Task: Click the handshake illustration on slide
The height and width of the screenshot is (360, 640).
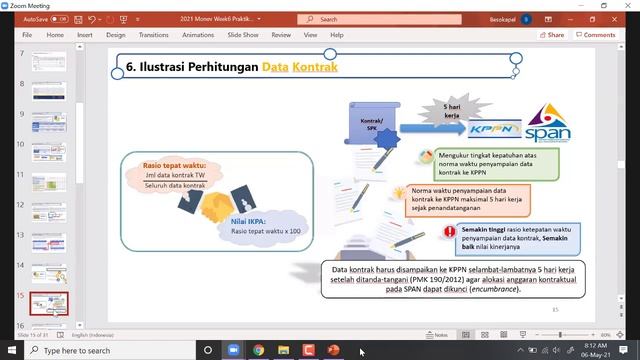Action: click(216, 204)
